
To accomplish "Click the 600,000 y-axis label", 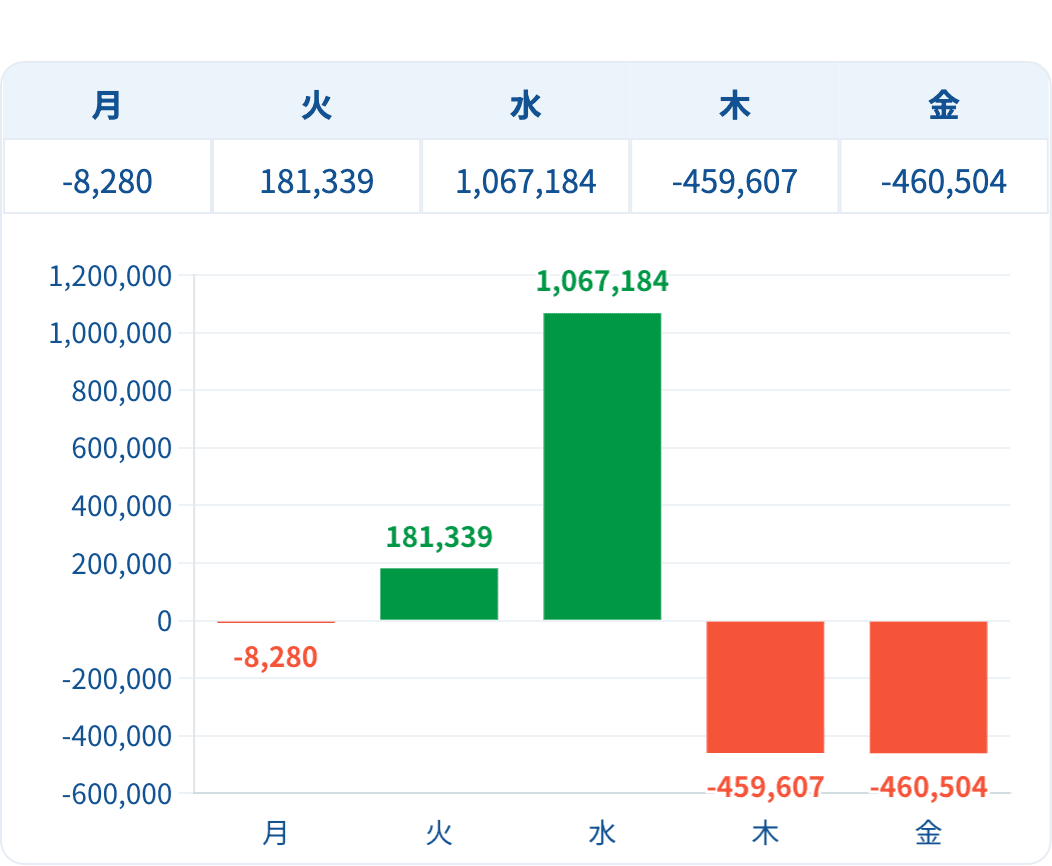I will (121, 448).
